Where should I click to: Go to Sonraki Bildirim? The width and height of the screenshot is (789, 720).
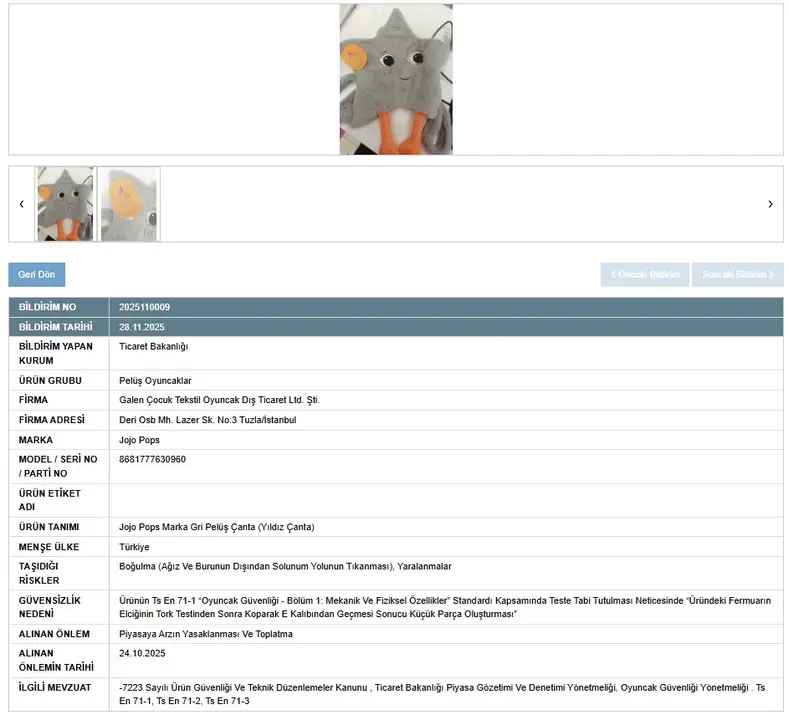[x=737, y=275]
